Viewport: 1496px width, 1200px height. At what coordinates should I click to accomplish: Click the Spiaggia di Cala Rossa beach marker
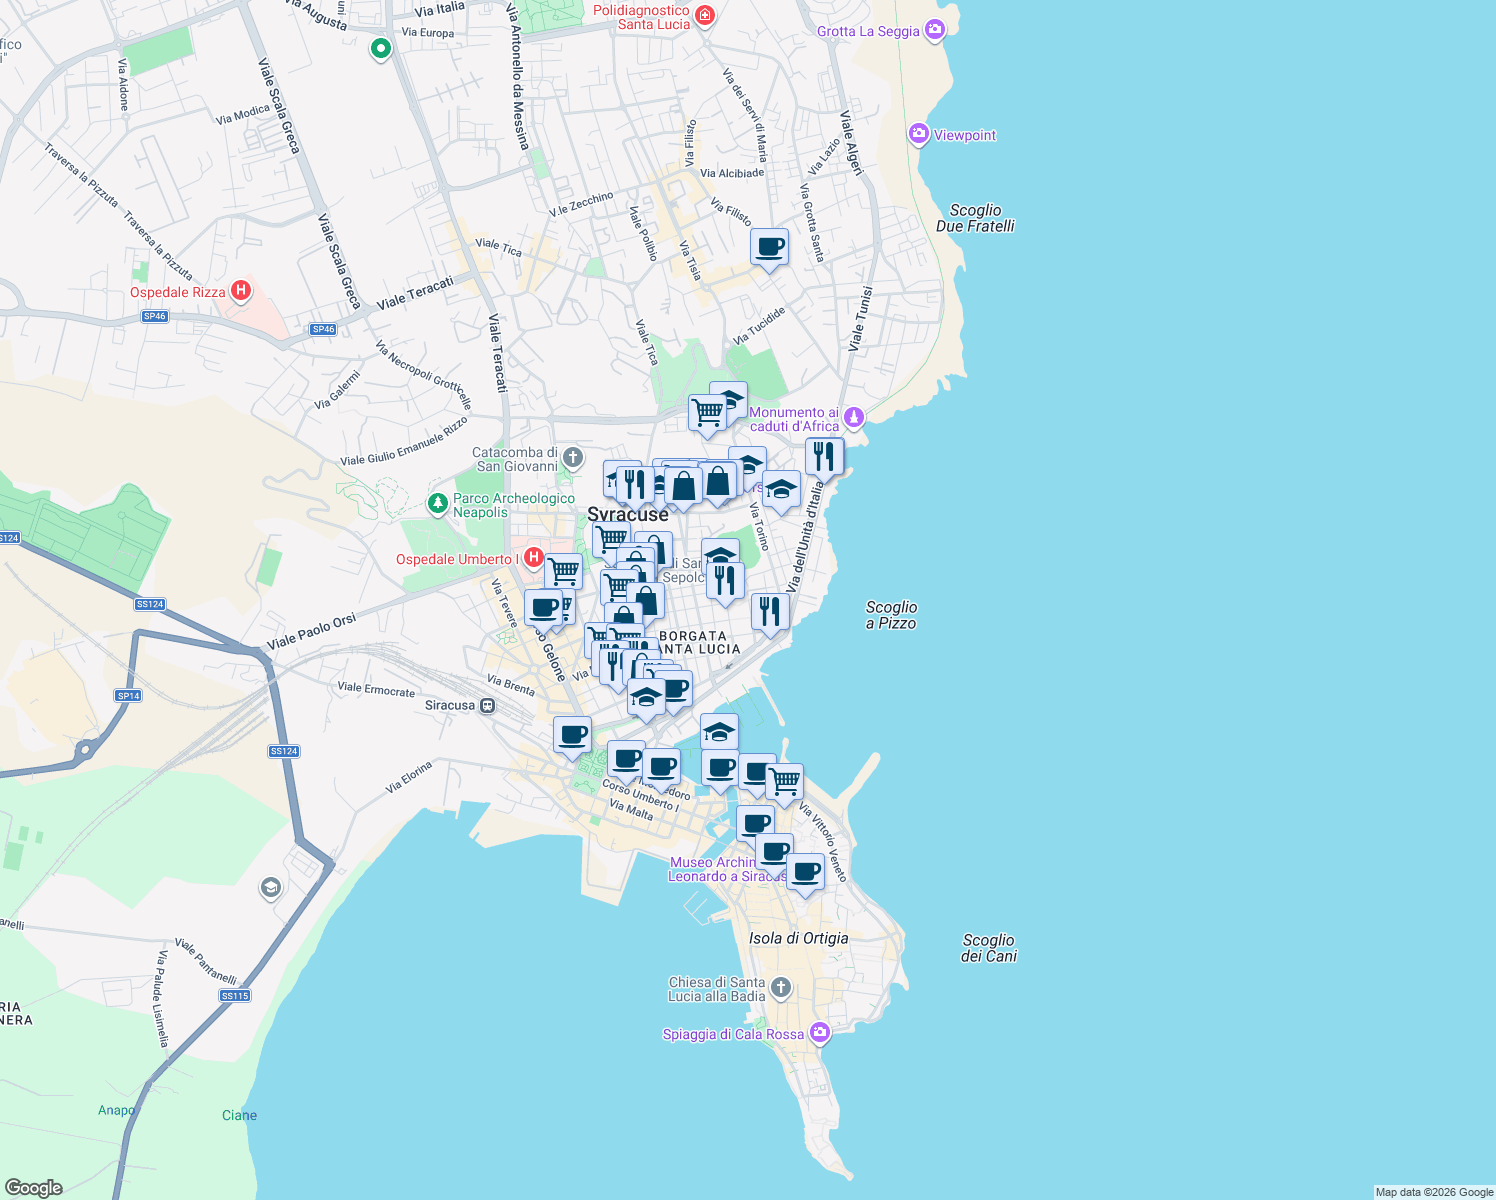pyautogui.click(x=819, y=1033)
